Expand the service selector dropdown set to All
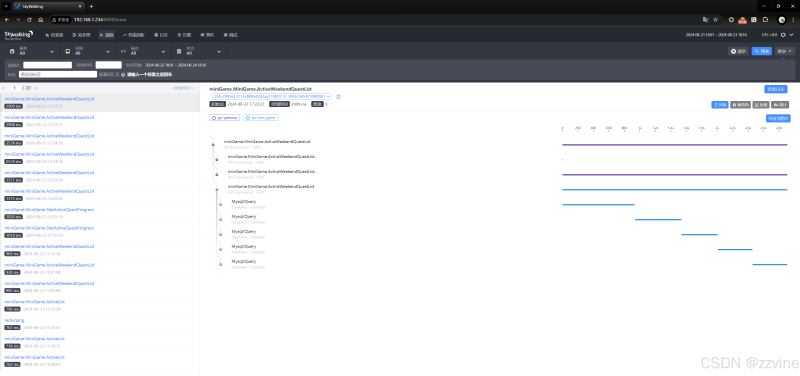Viewport: 800px width, 376px height. tap(32, 52)
